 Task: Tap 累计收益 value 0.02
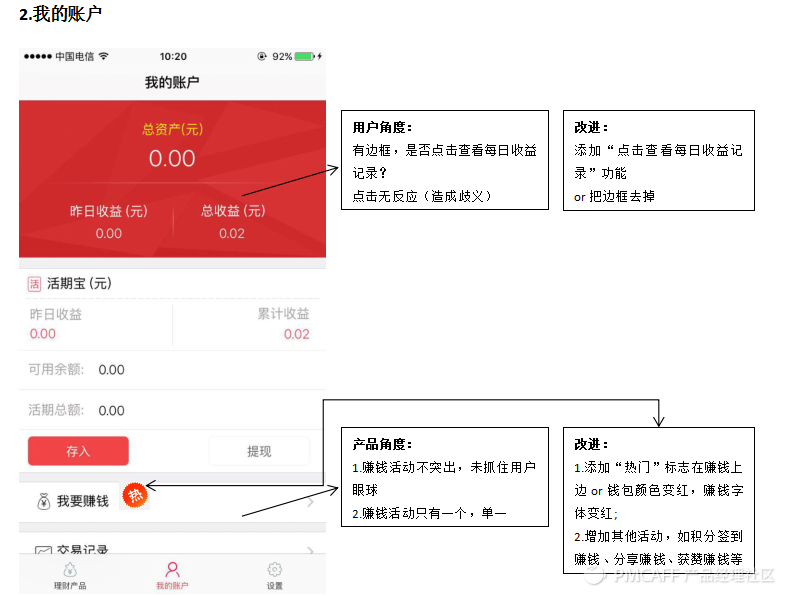tap(296, 334)
